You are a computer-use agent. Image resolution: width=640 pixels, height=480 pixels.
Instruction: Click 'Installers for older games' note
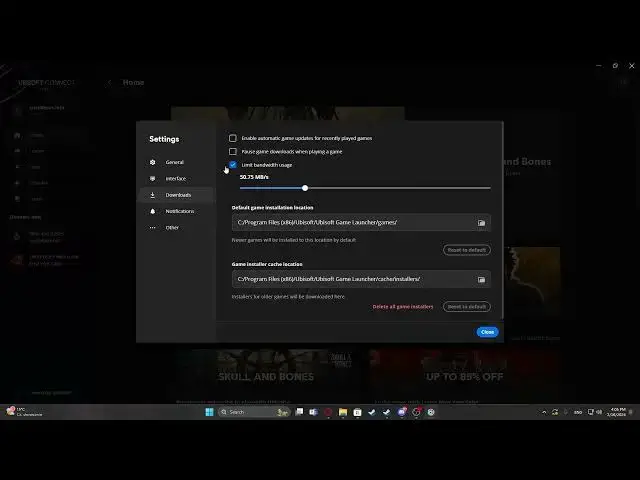point(288,297)
